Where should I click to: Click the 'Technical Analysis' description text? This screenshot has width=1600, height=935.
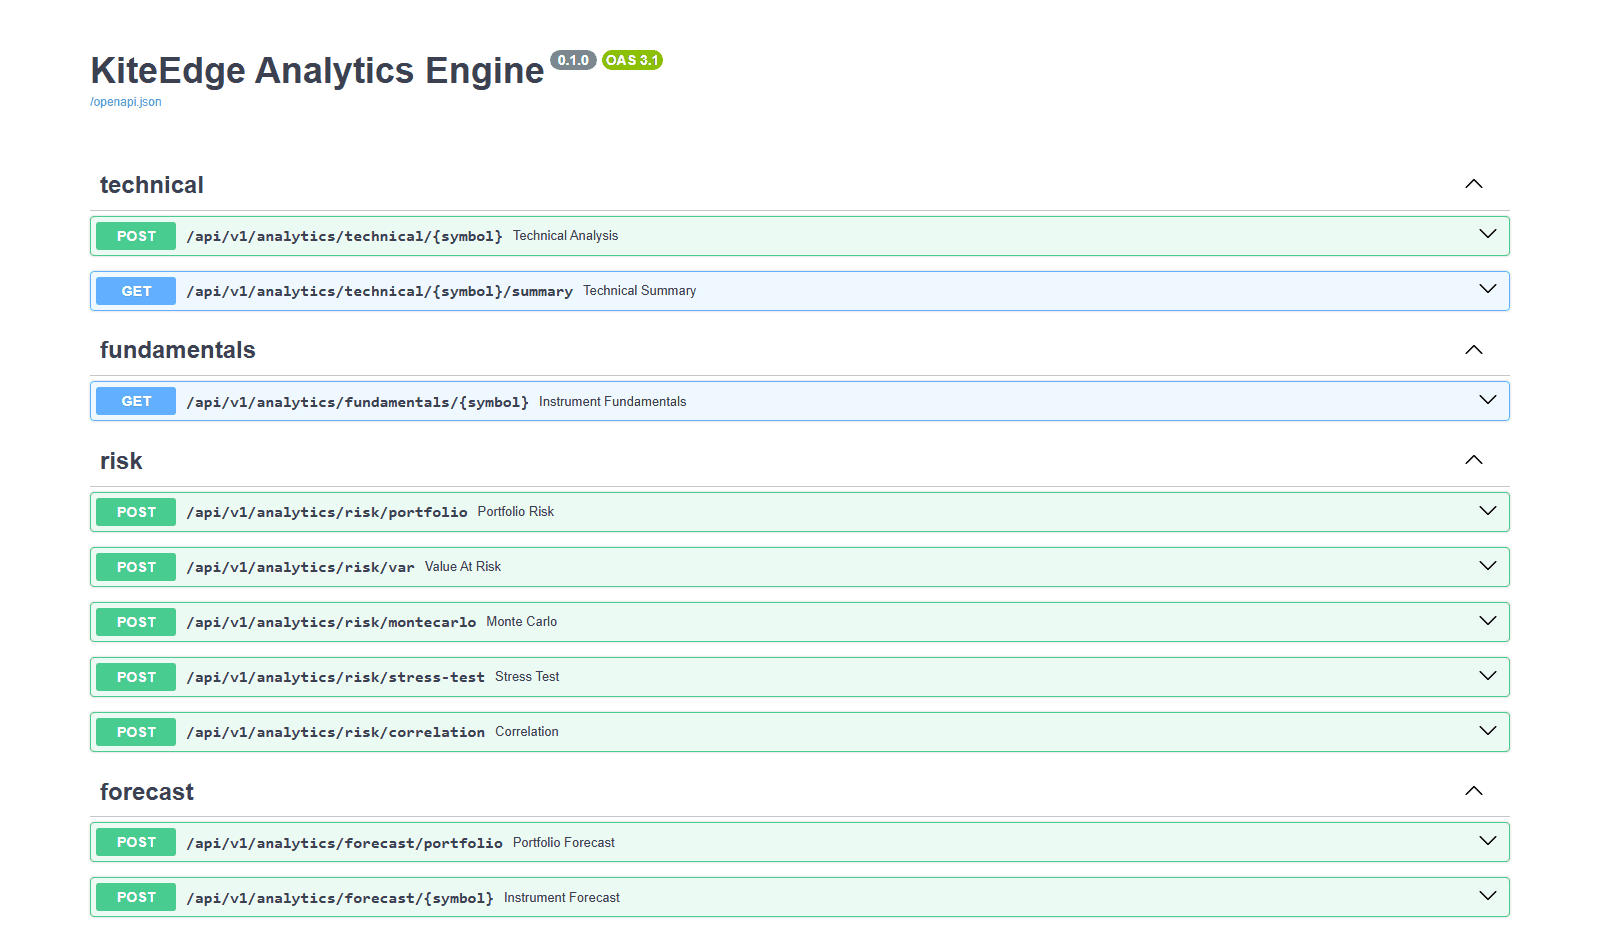[x=566, y=236]
